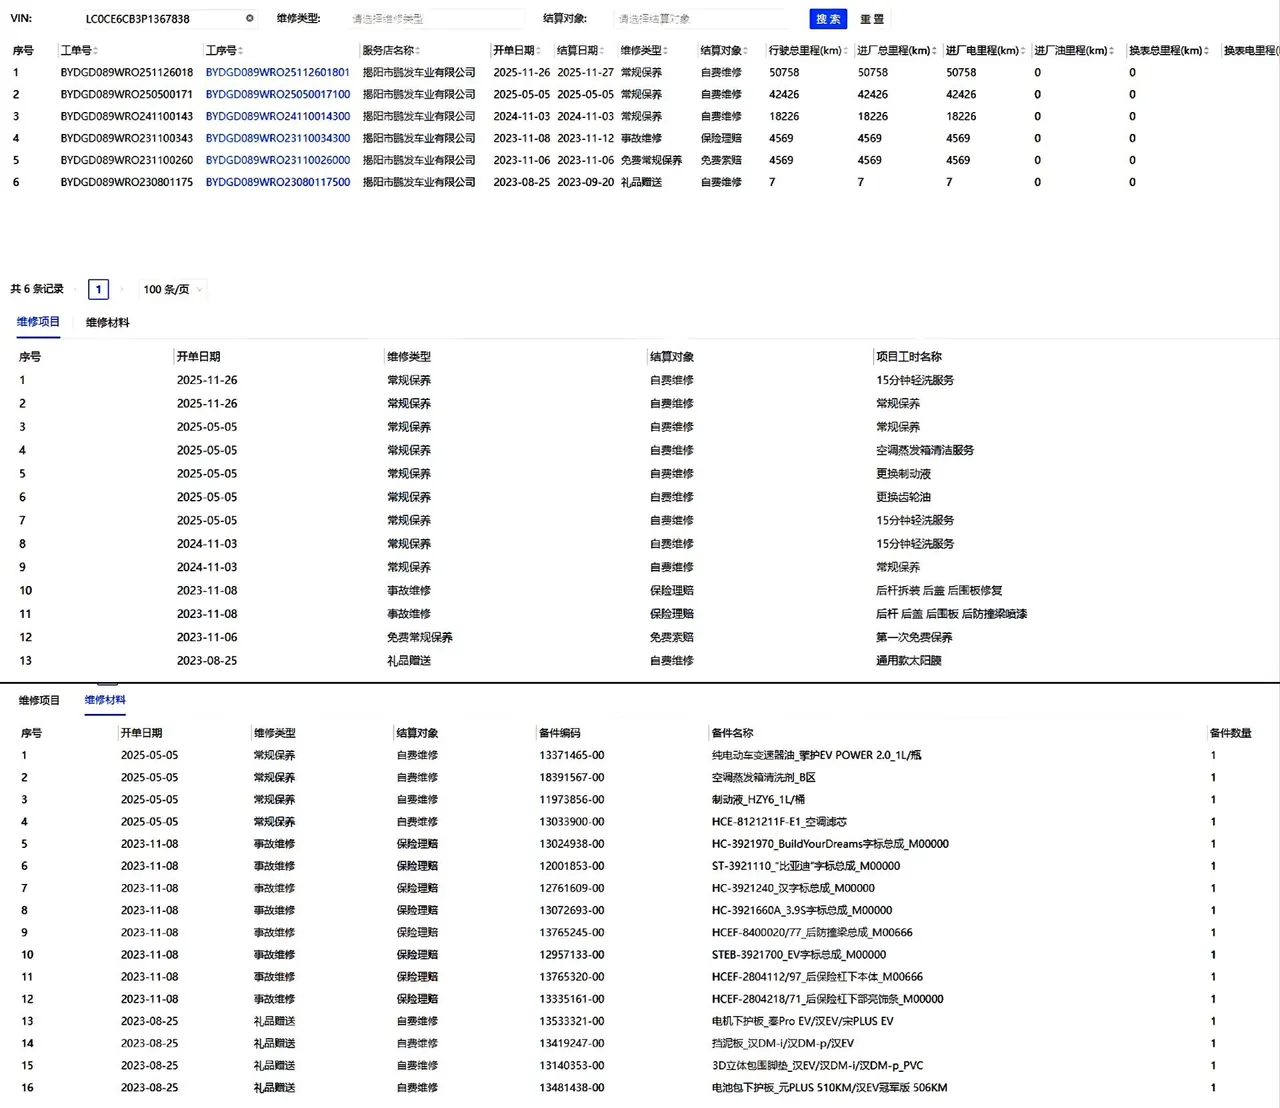Switch to the inactive 维修项目 tab

pos(39,701)
